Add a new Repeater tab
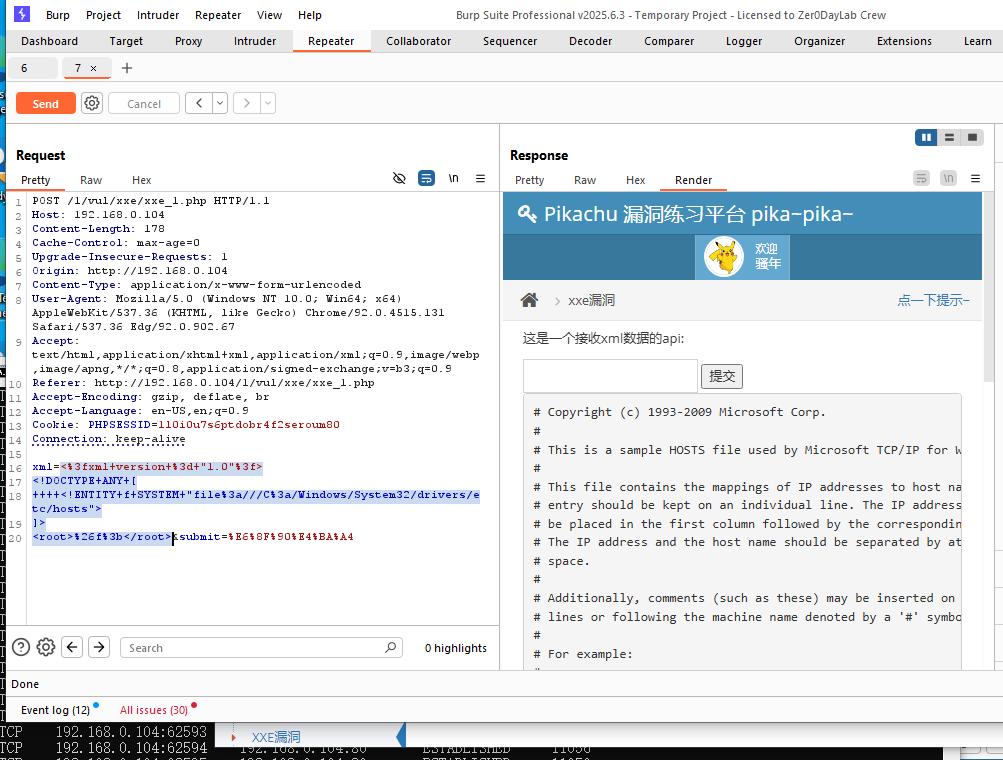Image resolution: width=1003 pixels, height=760 pixels. click(127, 68)
